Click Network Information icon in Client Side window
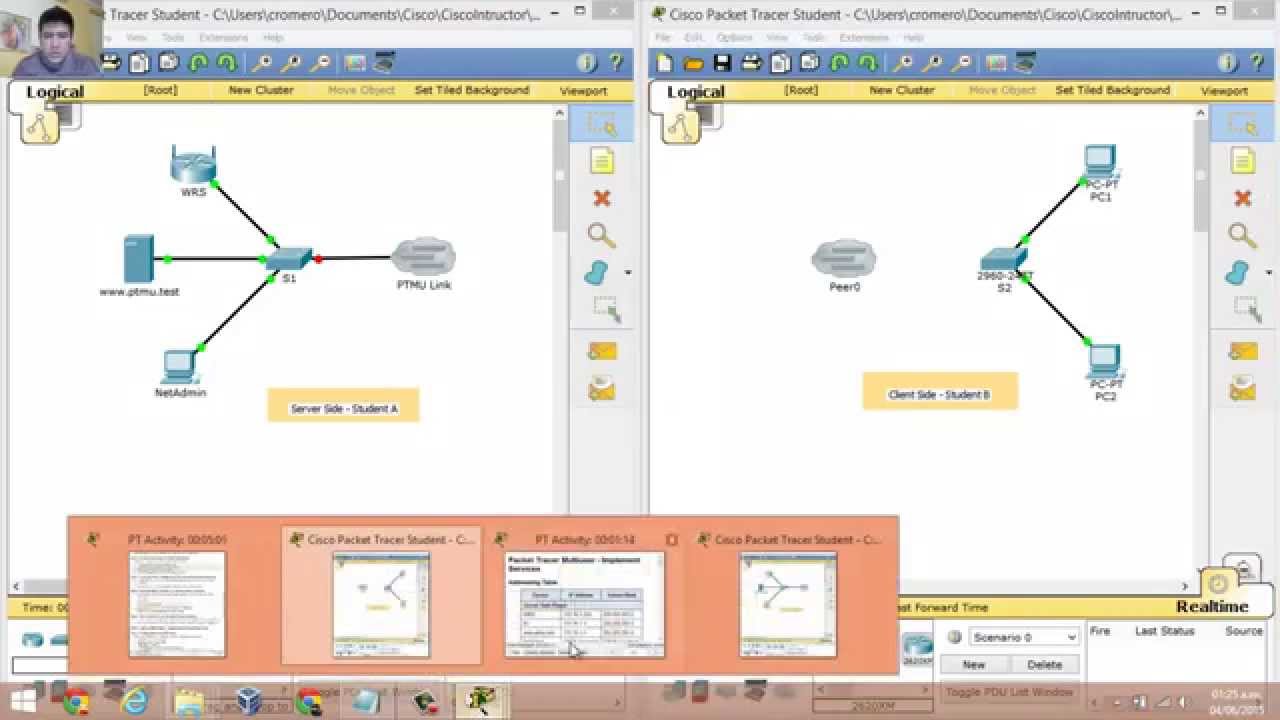This screenshot has width=1280, height=720. coord(1227,63)
